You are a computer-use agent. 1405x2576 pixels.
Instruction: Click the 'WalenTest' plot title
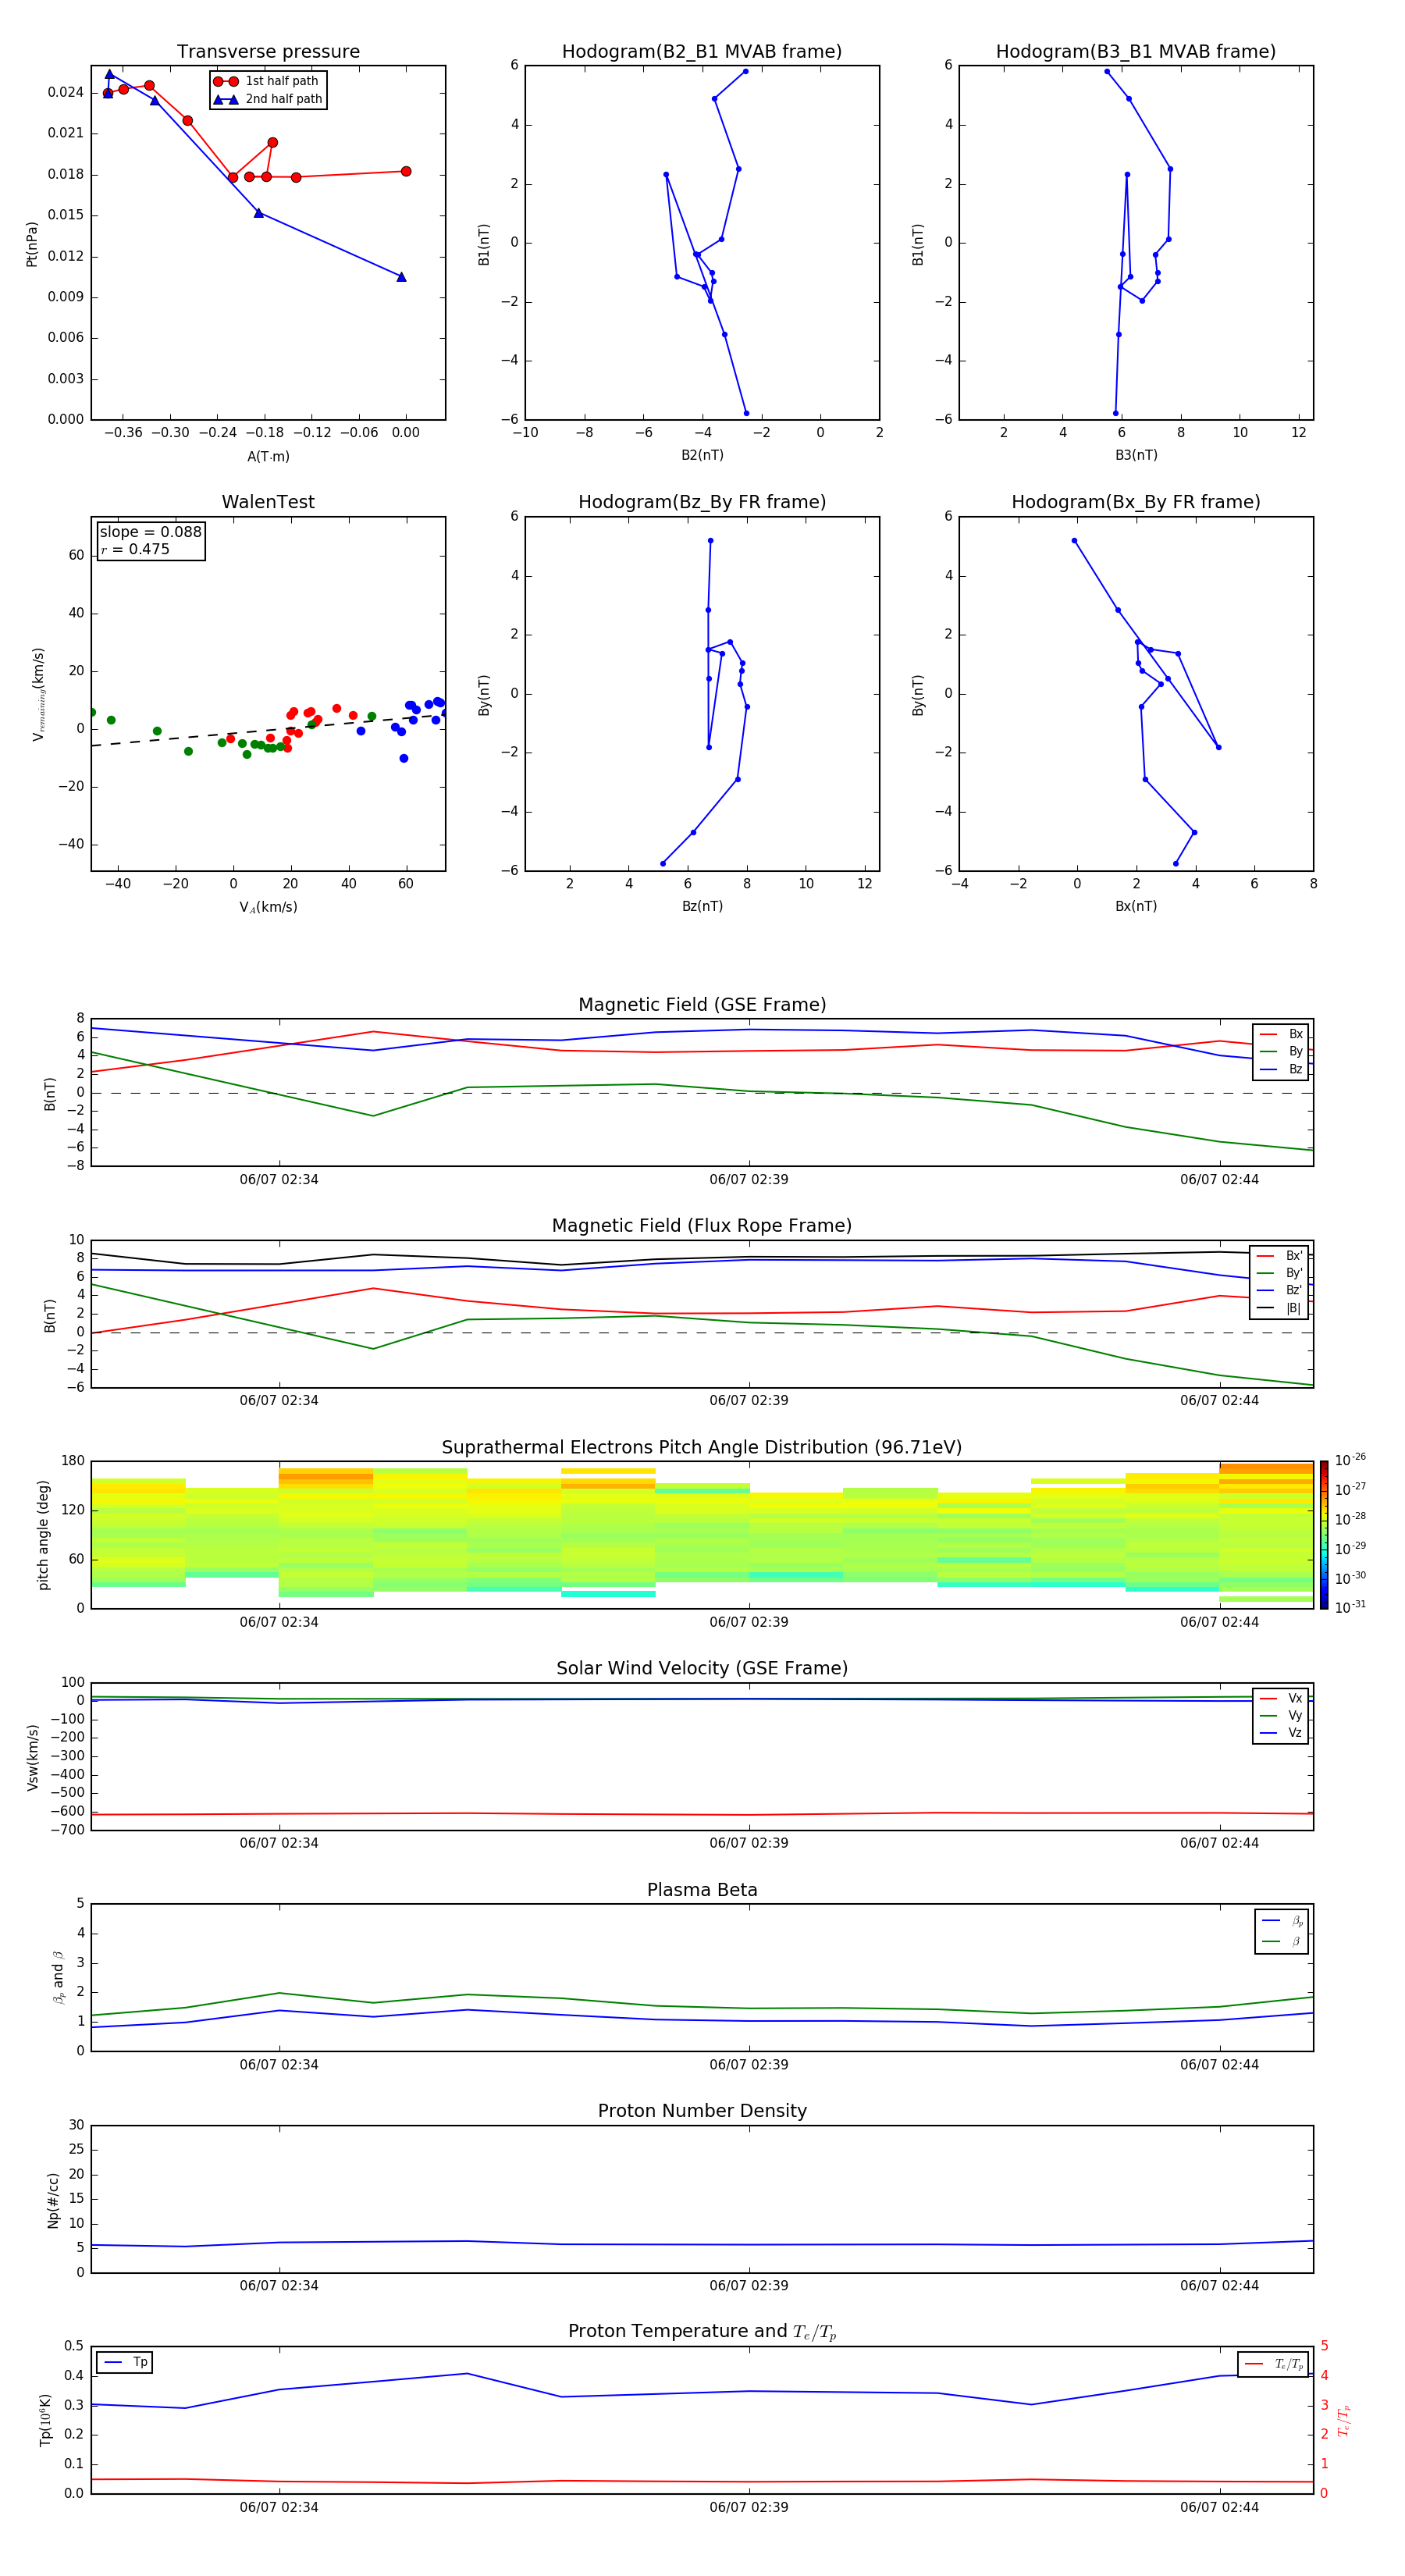coord(268,502)
